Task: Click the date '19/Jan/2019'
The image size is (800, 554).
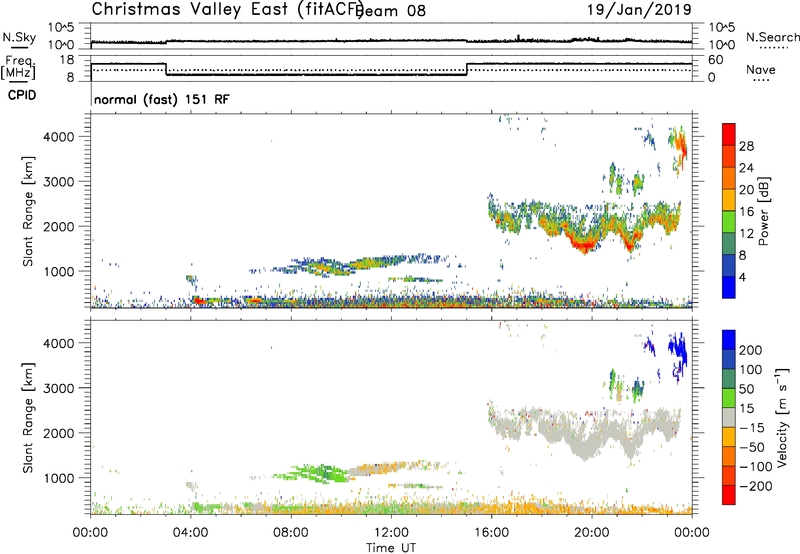Action: pos(639,10)
